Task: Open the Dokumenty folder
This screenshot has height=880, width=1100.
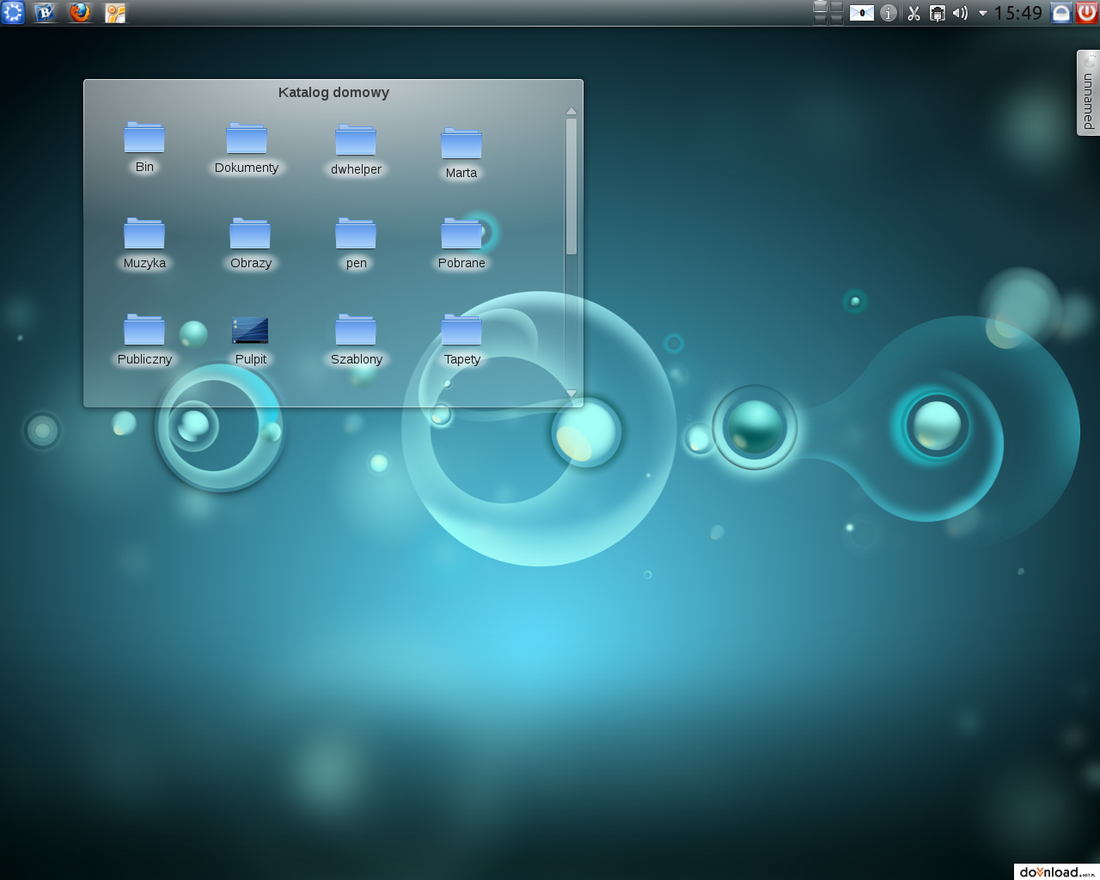Action: [x=246, y=149]
